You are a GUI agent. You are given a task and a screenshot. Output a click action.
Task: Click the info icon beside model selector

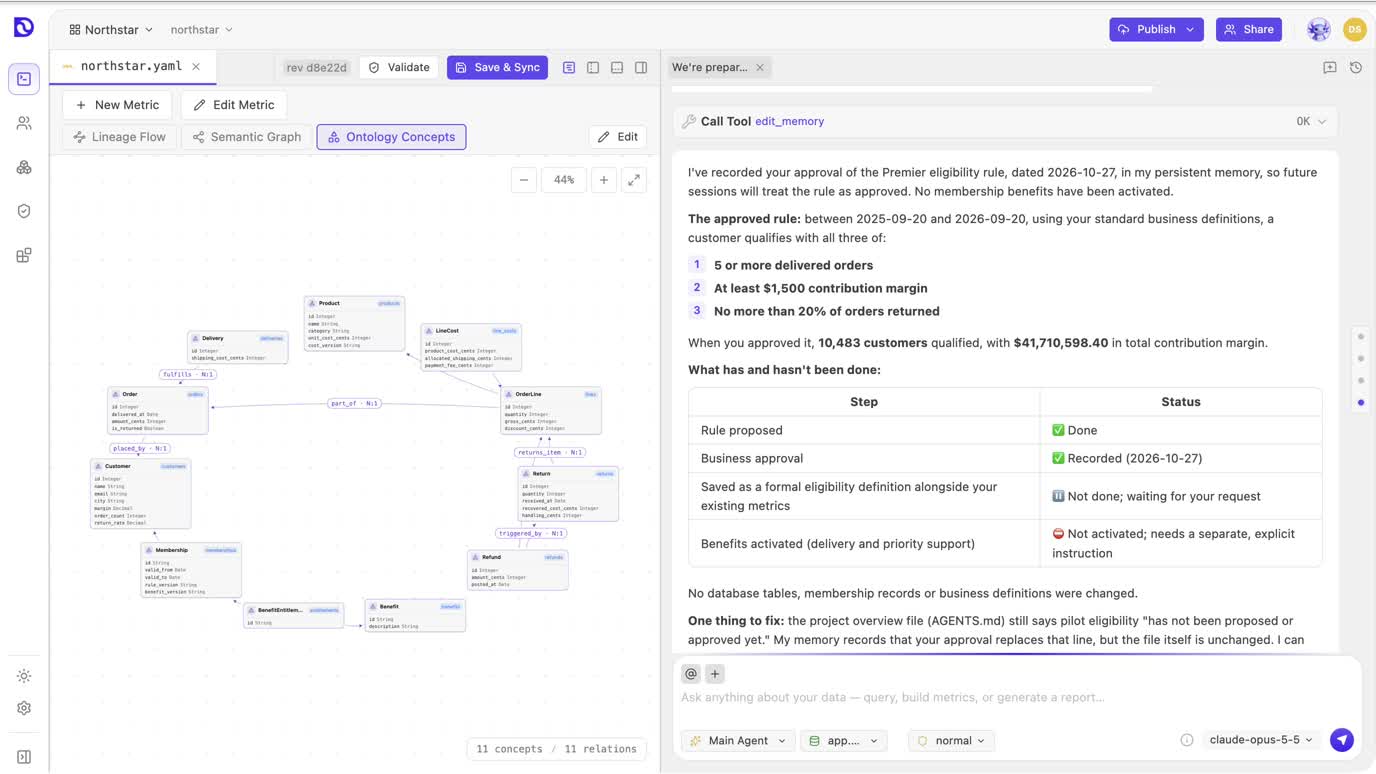(x=1187, y=740)
